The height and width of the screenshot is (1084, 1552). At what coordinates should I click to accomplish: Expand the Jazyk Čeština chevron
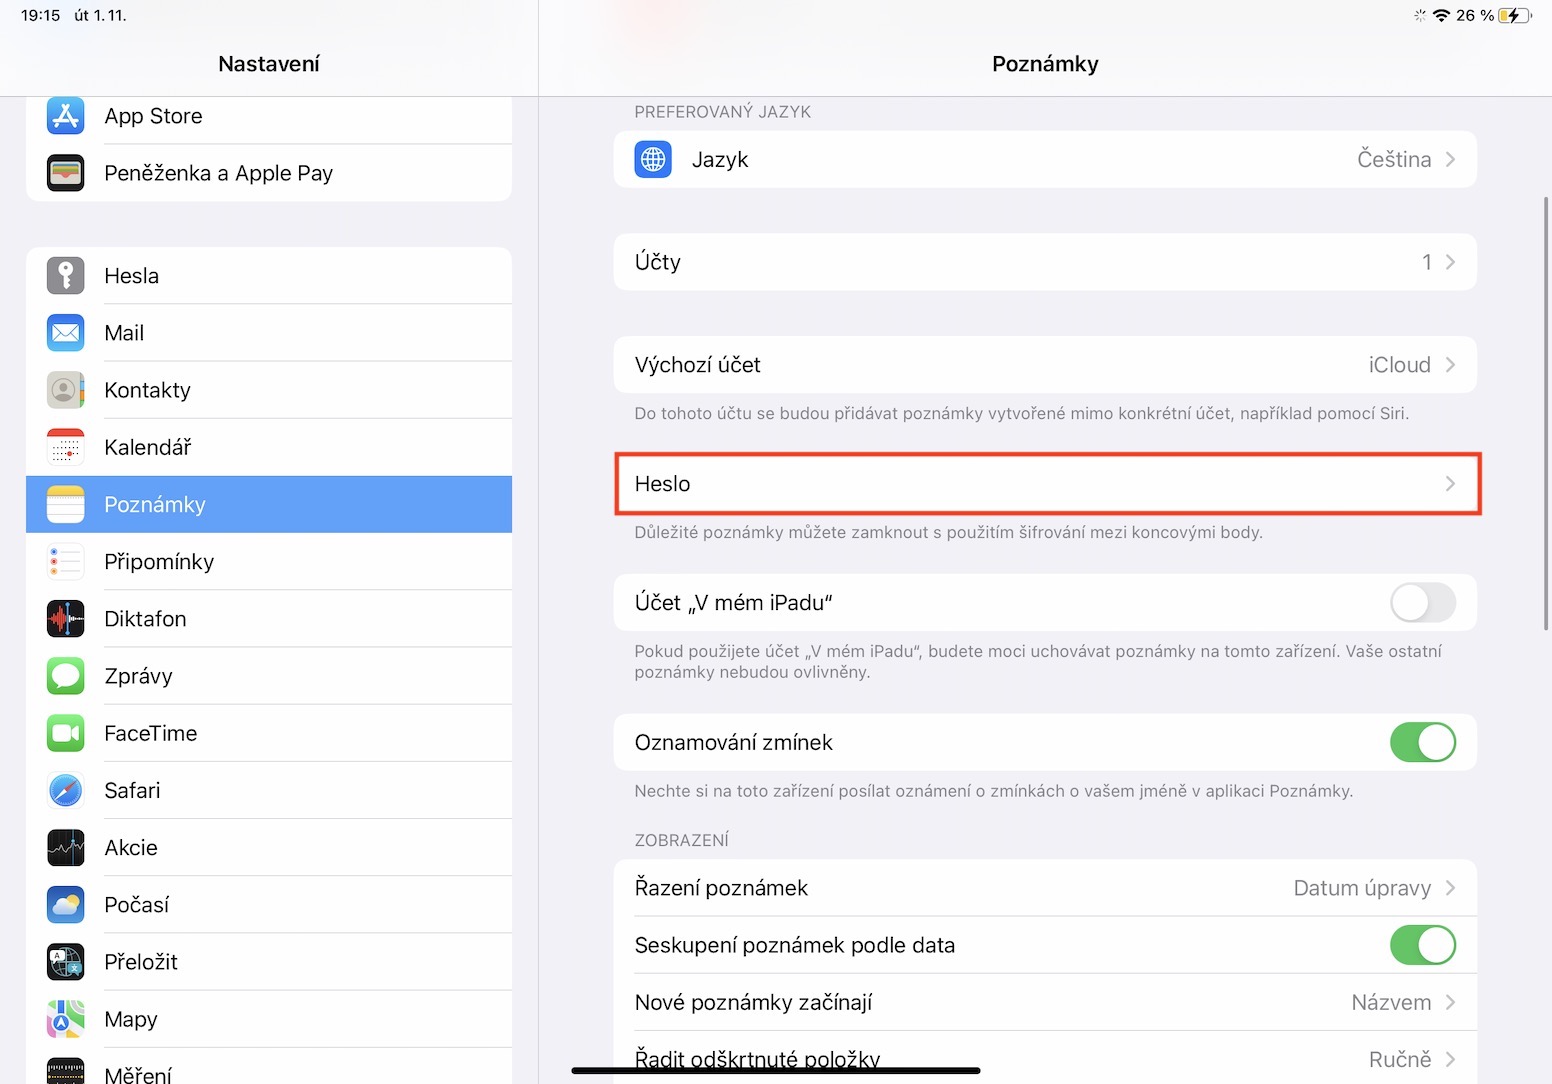(1449, 160)
